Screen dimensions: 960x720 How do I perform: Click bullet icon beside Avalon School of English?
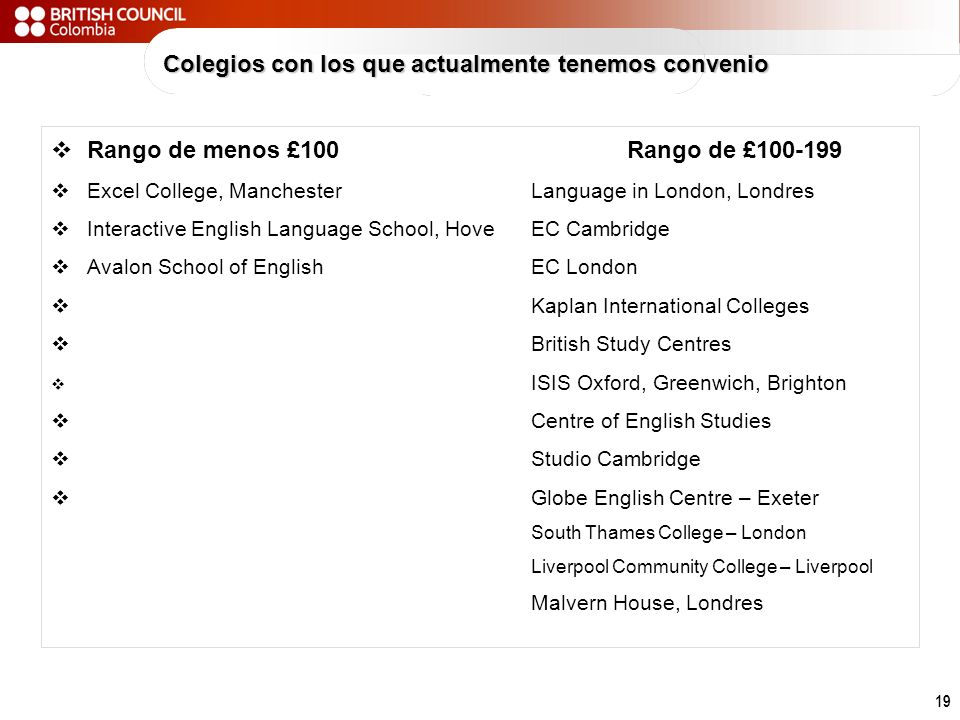coord(61,267)
